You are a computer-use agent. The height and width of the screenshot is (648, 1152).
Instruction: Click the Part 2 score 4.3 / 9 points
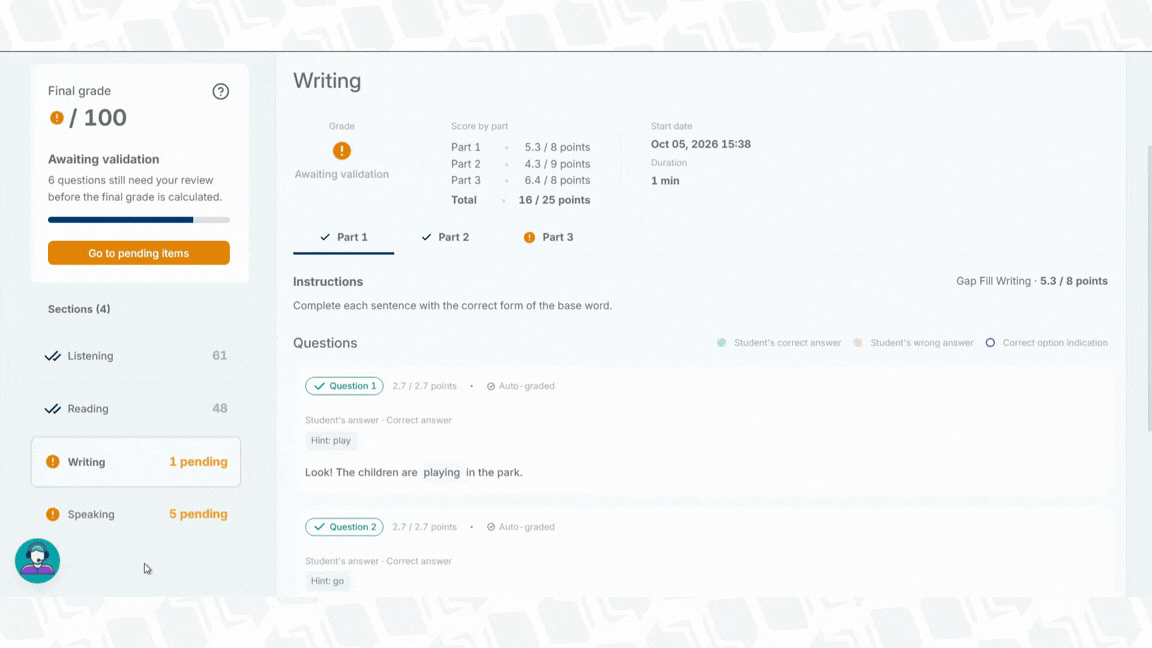(x=557, y=164)
